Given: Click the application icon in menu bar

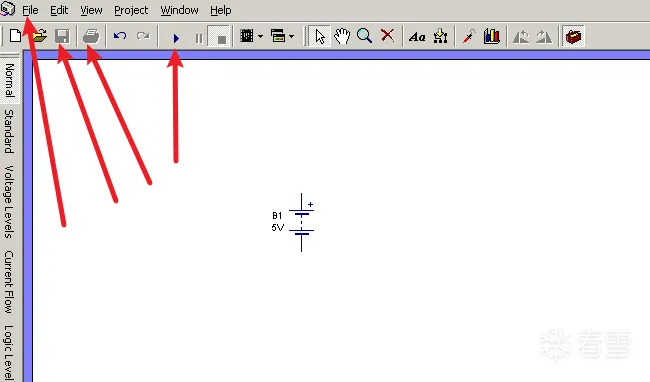Looking at the screenshot, I should point(7,9).
